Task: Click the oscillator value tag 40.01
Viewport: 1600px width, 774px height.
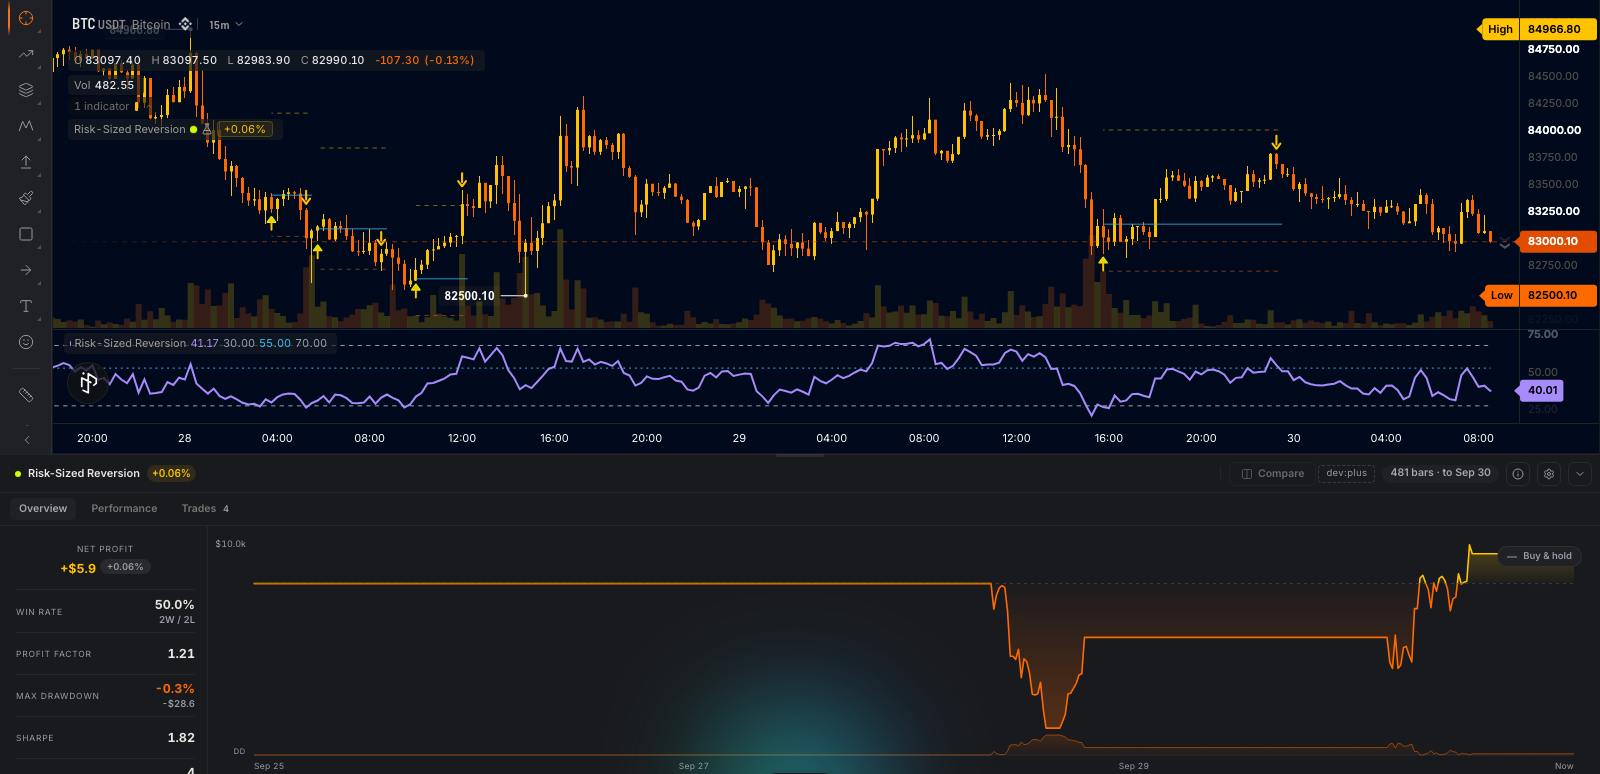Action: tap(1542, 390)
